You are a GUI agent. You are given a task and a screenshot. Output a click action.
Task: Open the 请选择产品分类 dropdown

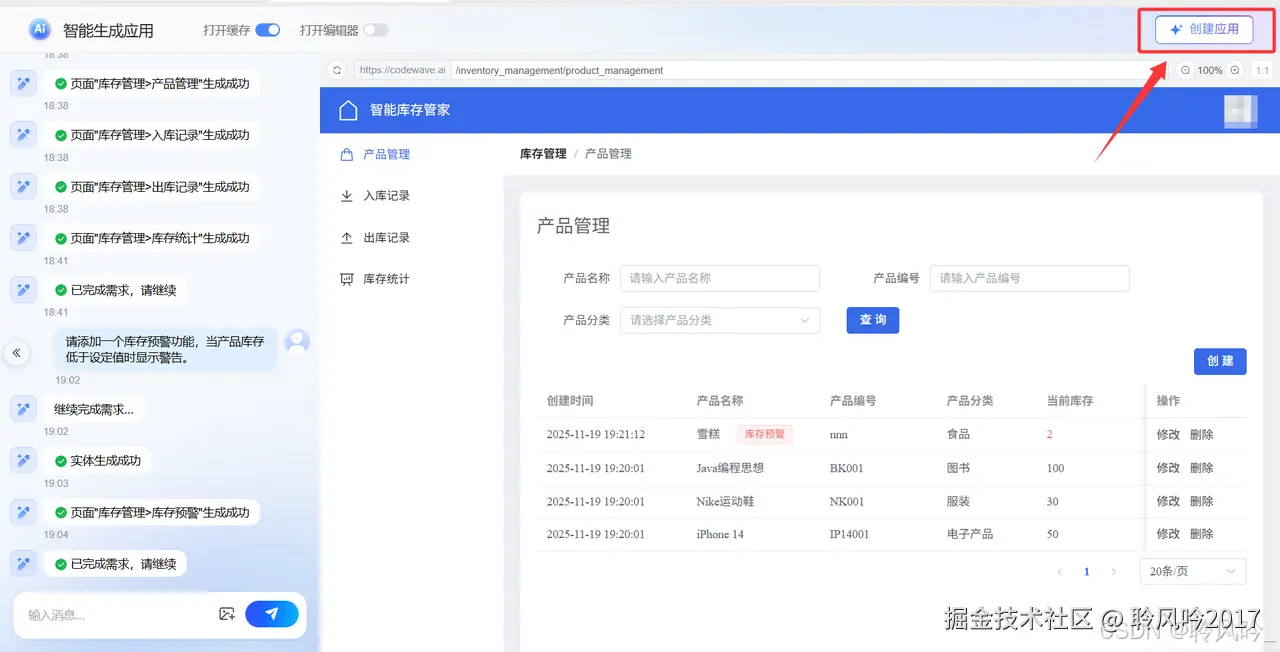click(x=720, y=320)
